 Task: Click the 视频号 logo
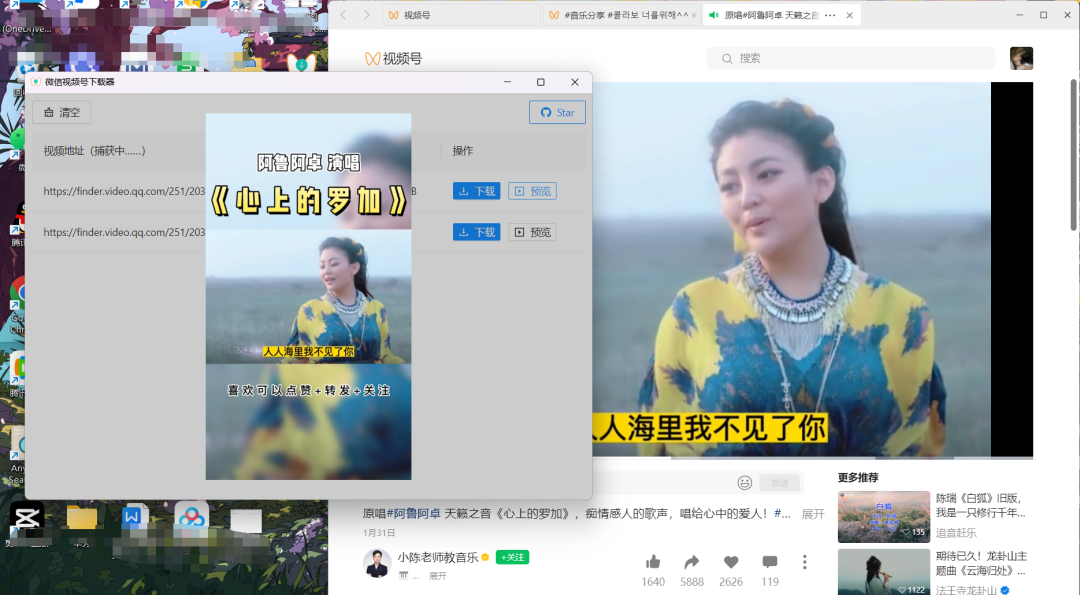click(393, 59)
